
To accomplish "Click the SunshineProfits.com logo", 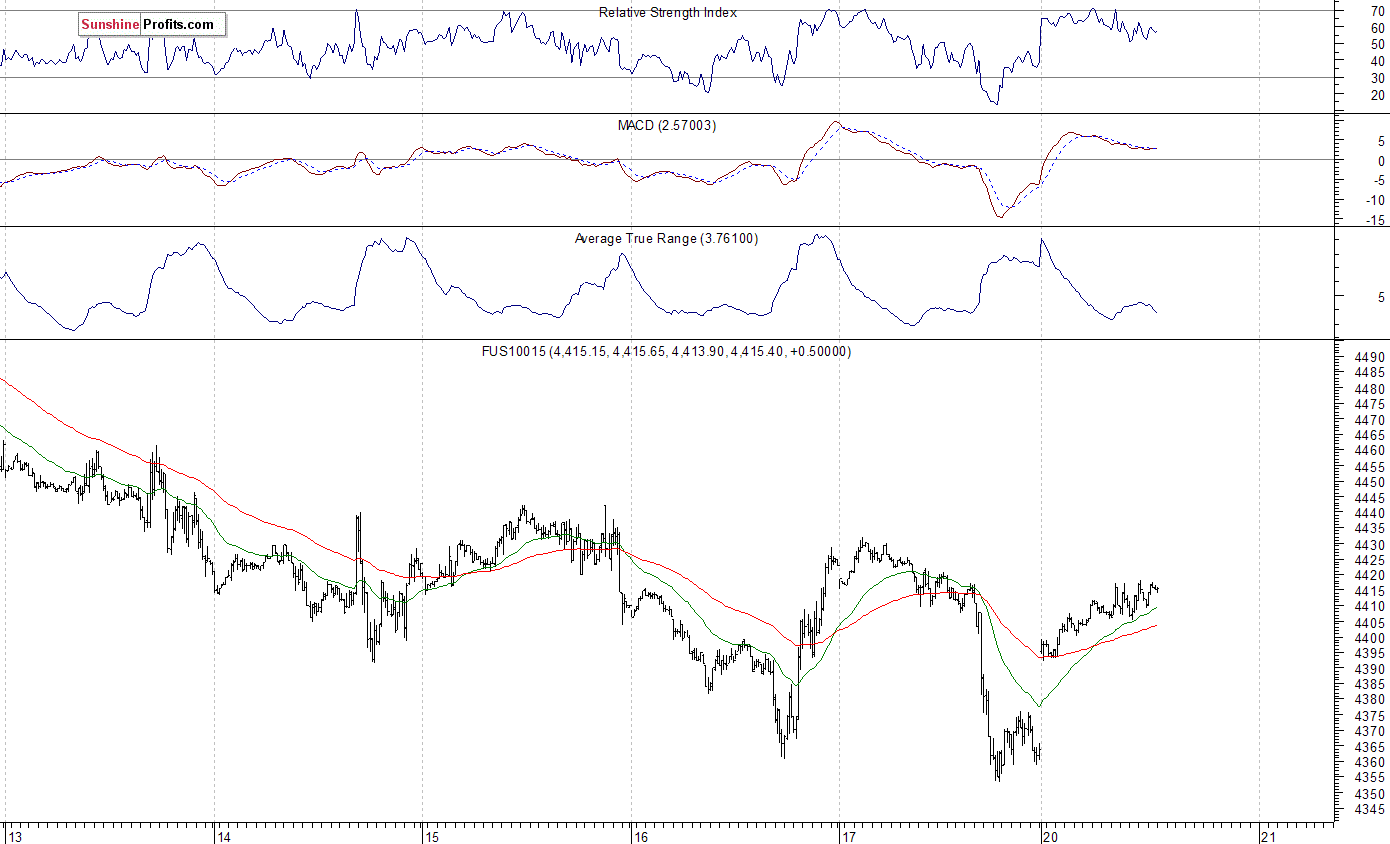I will (152, 24).
